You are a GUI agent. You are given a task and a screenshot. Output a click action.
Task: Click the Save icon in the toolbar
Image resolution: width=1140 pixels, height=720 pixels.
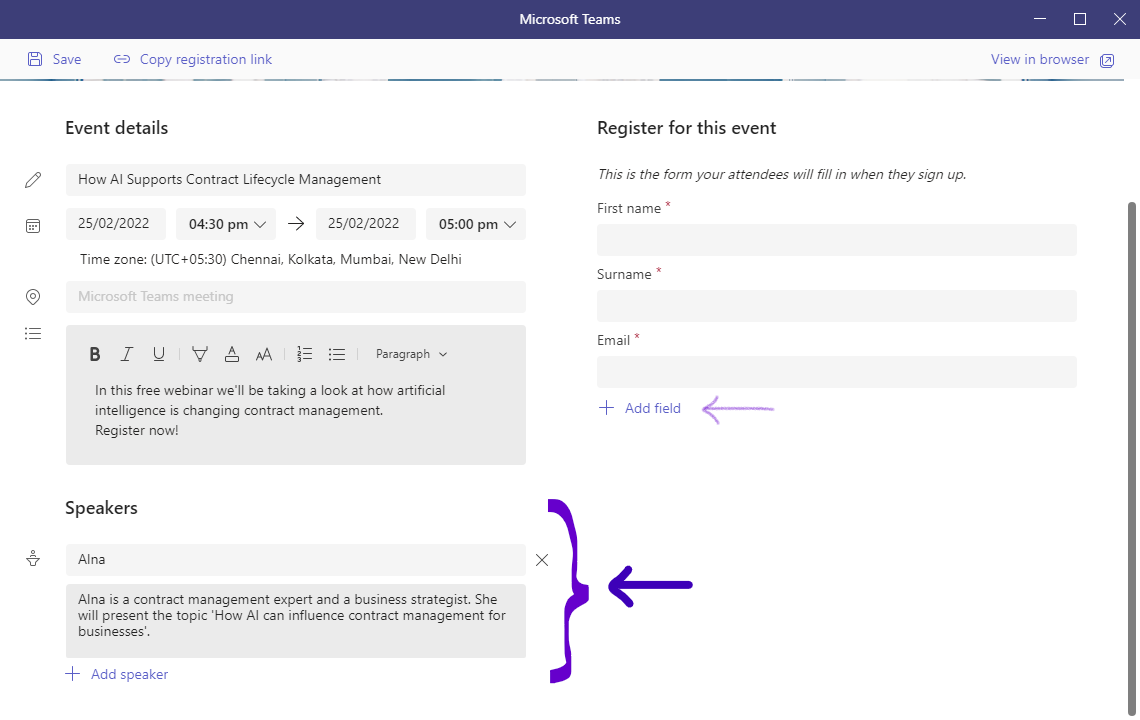point(36,59)
